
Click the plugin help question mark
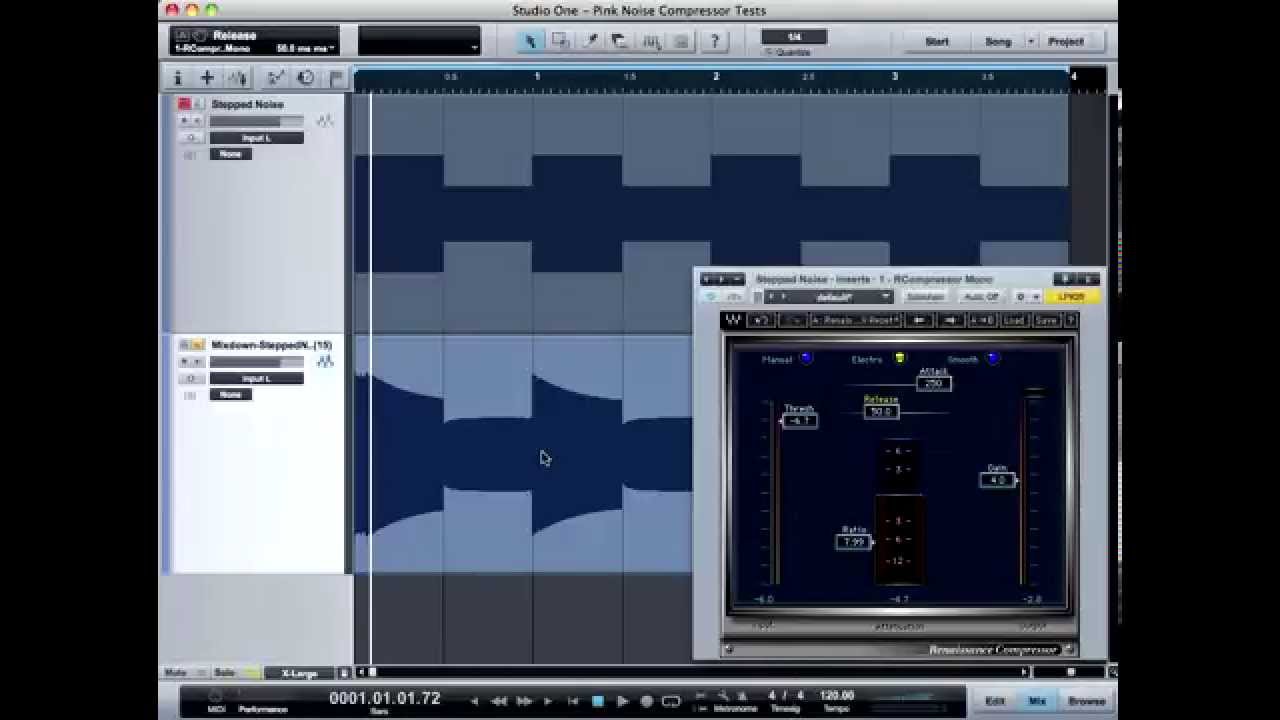(x=1070, y=320)
